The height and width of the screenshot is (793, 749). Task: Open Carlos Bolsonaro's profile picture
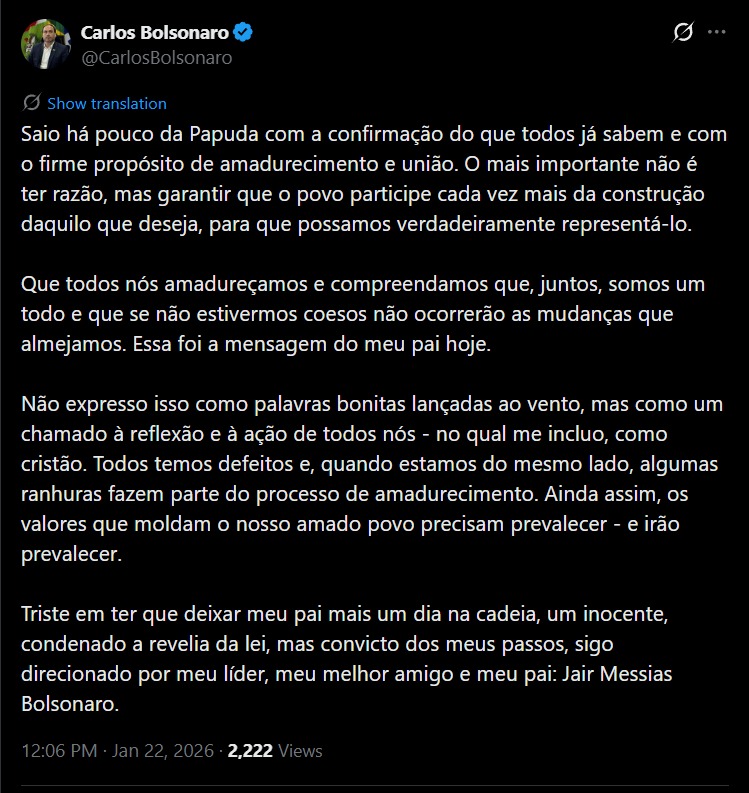tap(45, 44)
